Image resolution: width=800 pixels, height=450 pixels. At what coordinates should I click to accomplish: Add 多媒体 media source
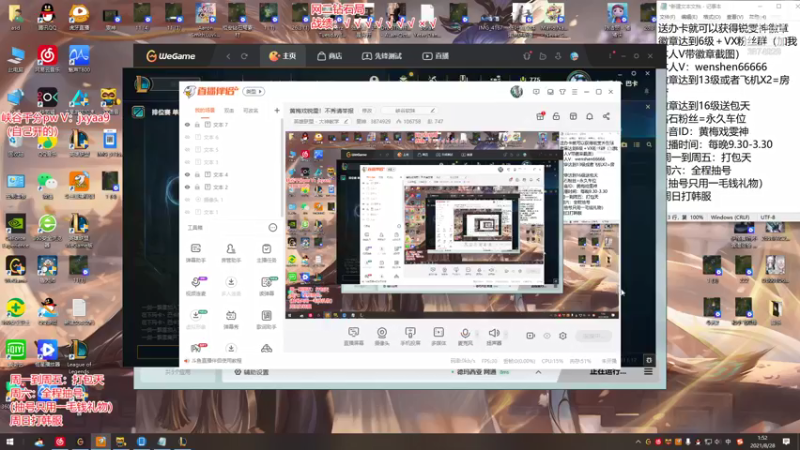[438, 336]
